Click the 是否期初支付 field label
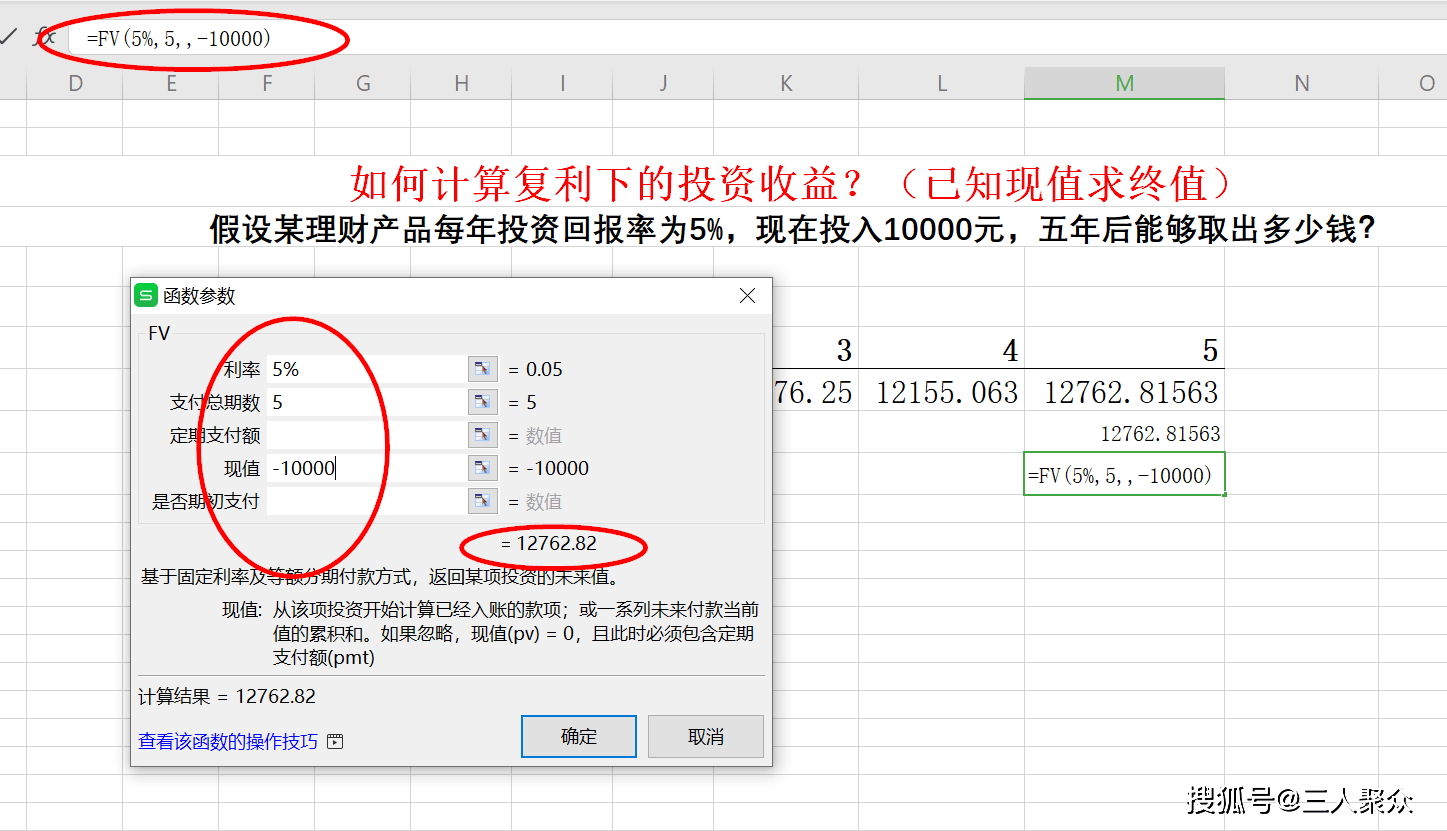 206,501
